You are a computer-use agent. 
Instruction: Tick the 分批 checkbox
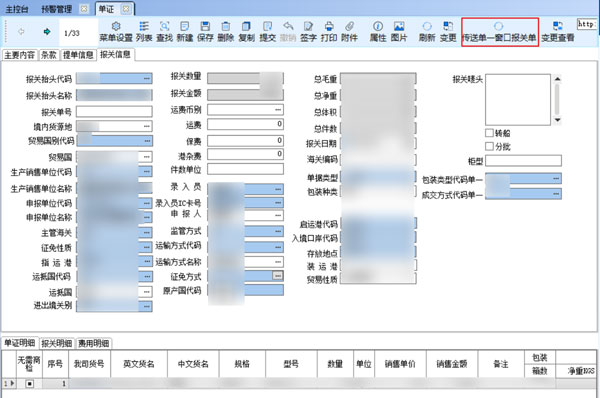(489, 146)
